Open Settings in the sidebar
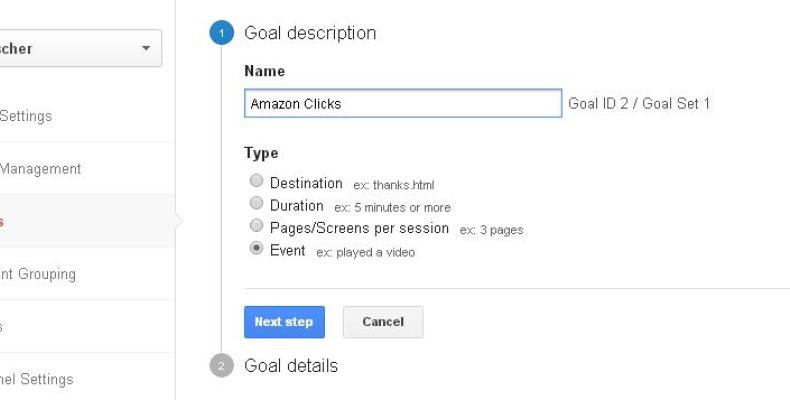 (x=26, y=116)
